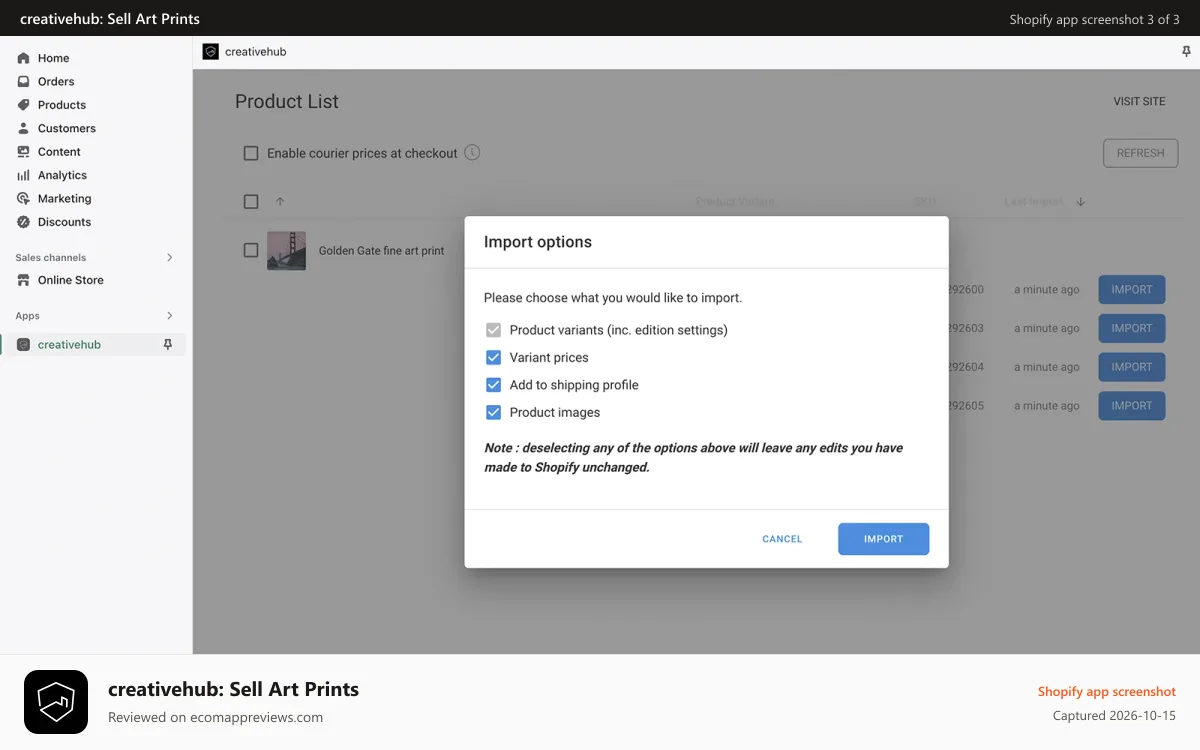Sort by Last Import down arrow
This screenshot has width=1200, height=750.
[x=1081, y=202]
